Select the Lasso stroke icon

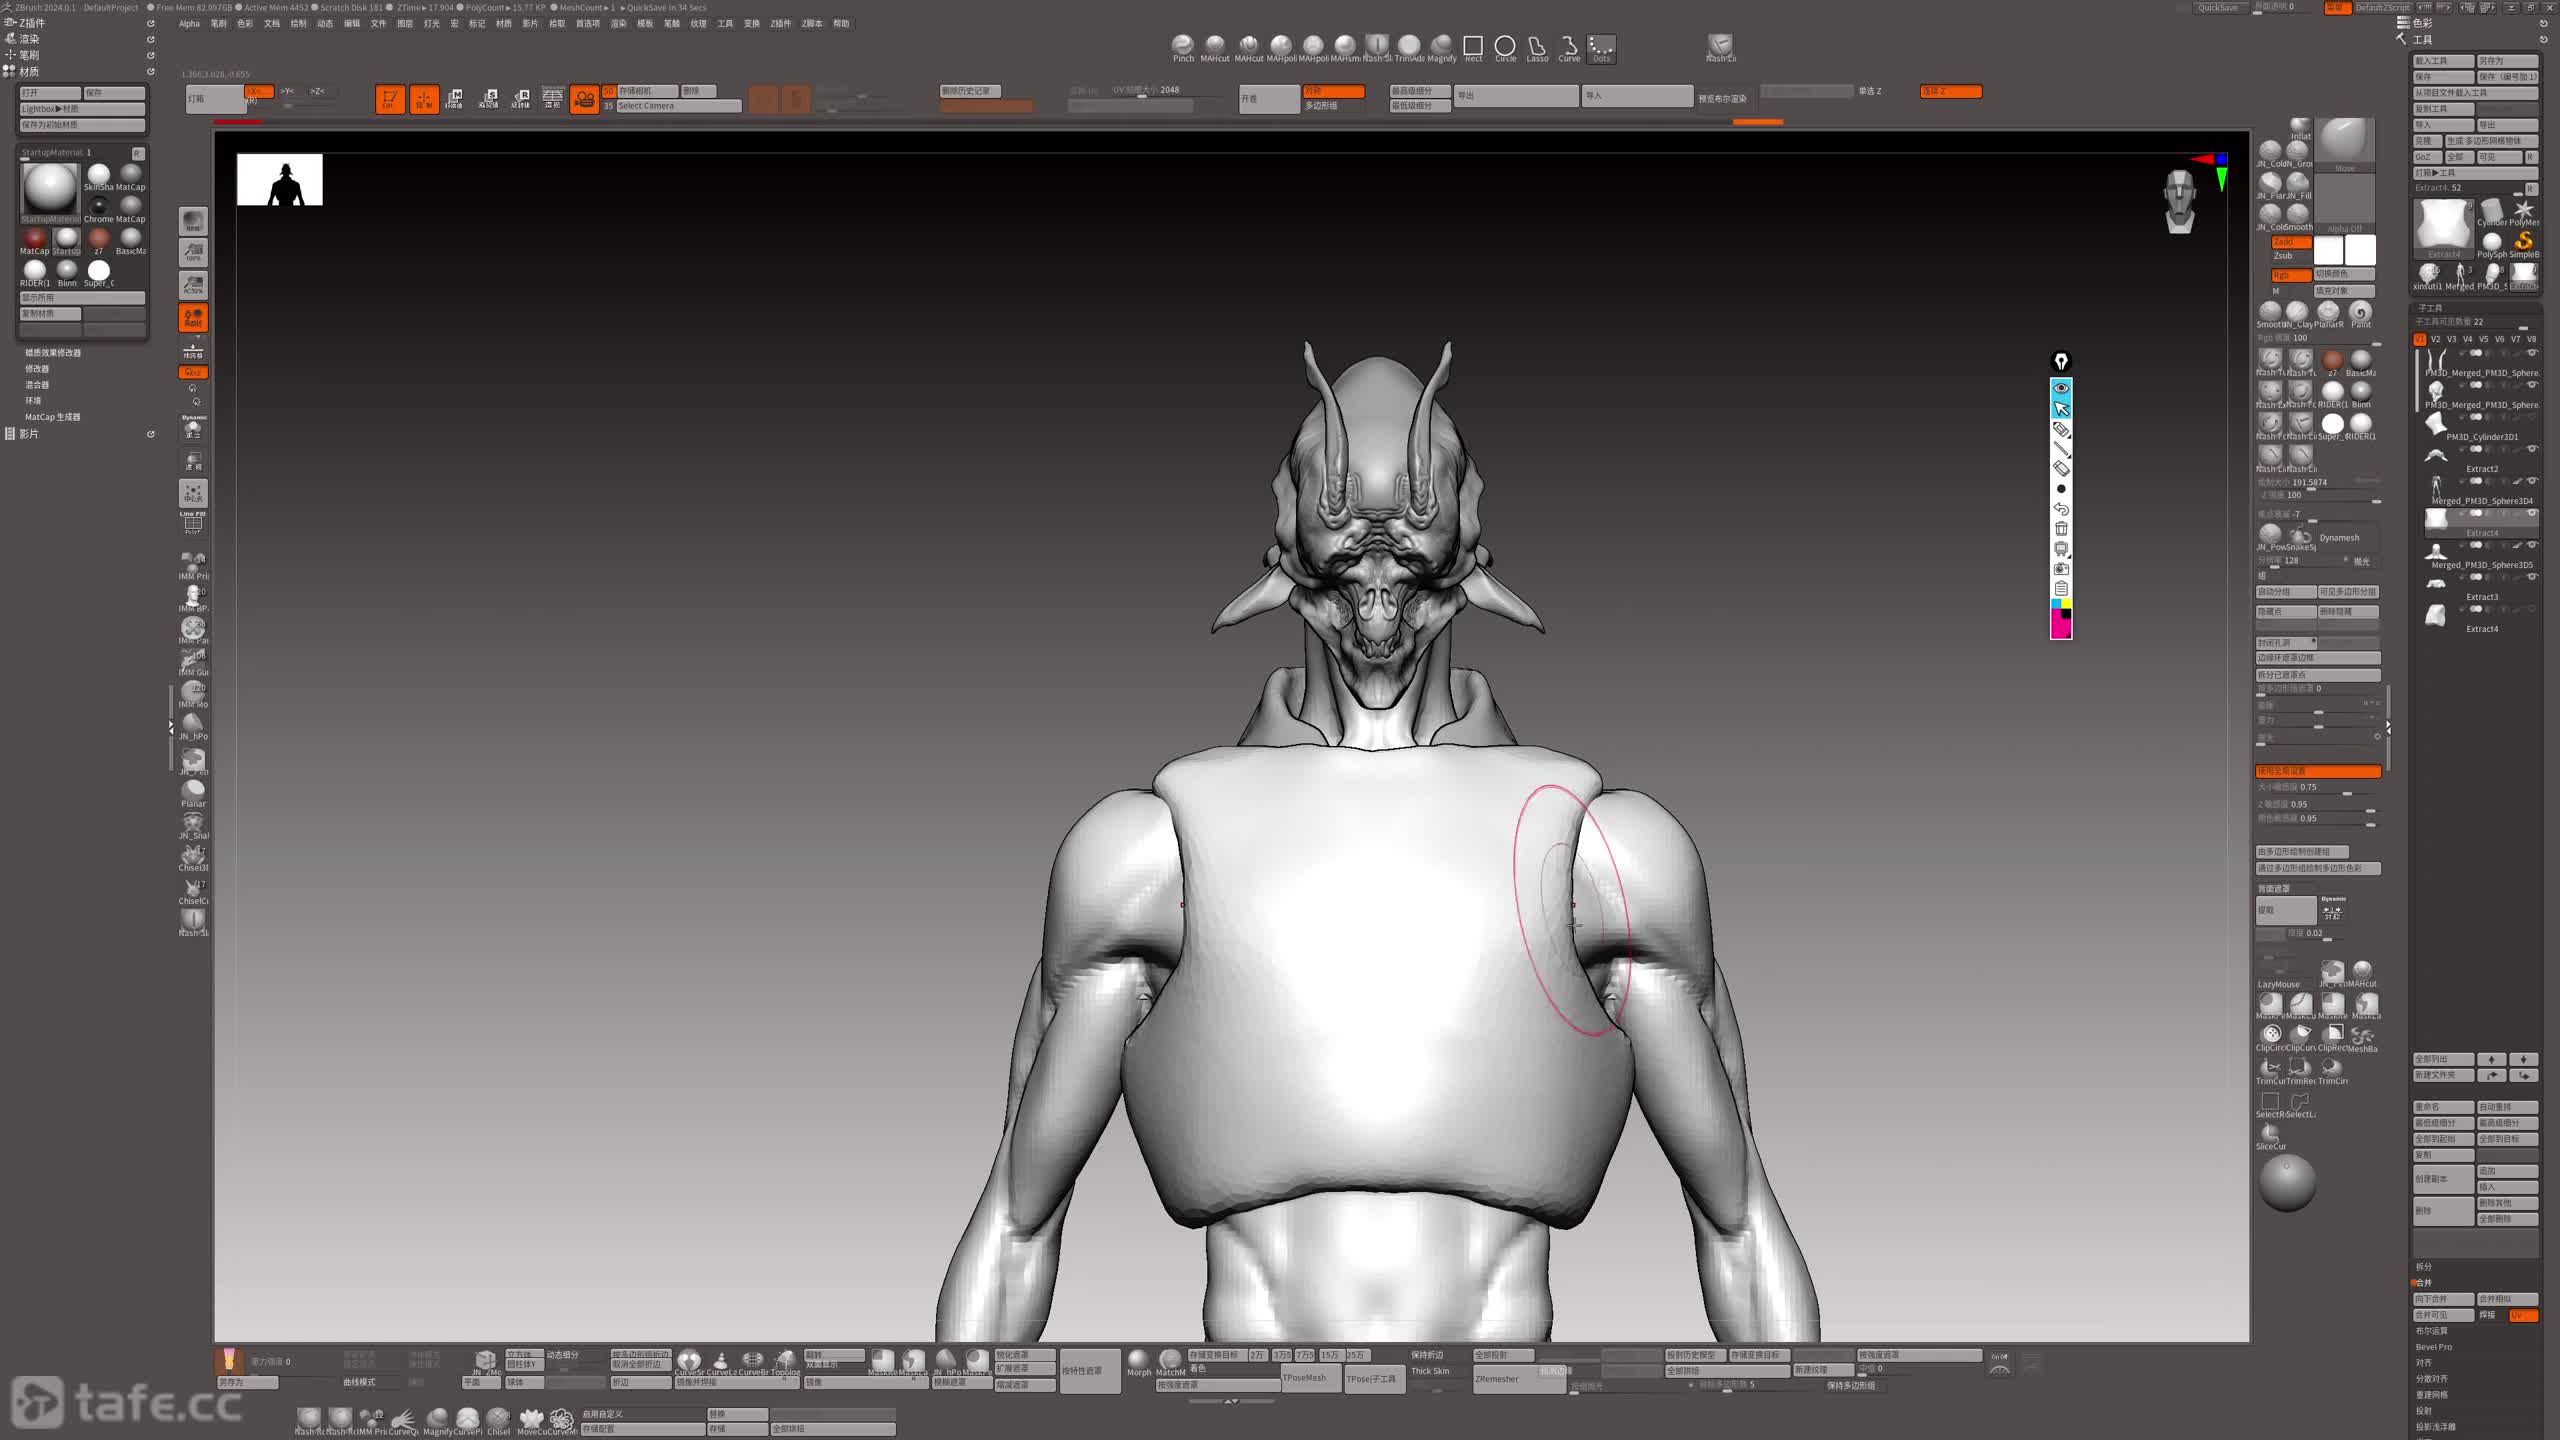click(x=1537, y=46)
